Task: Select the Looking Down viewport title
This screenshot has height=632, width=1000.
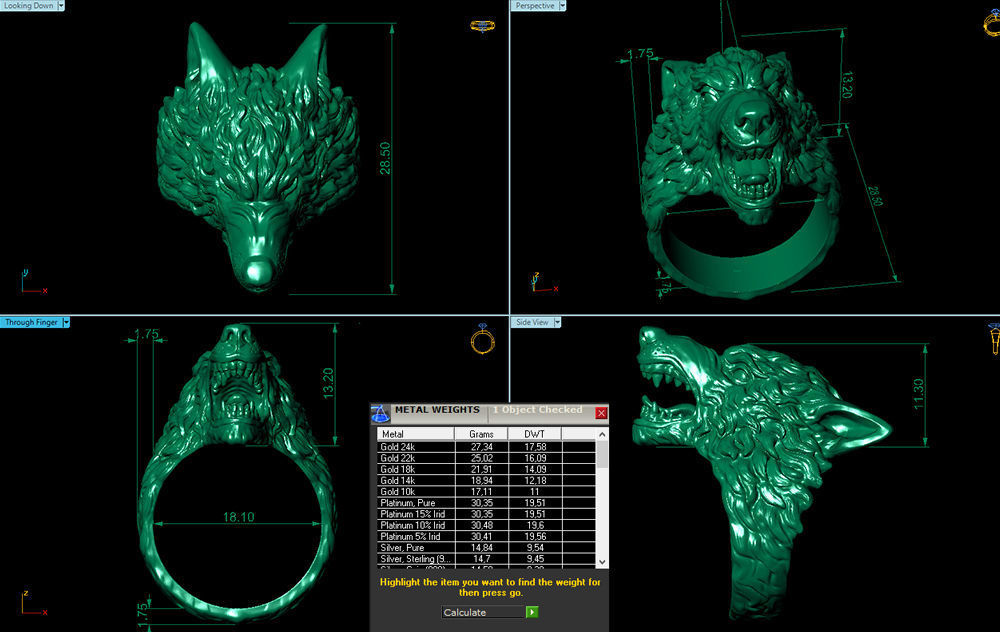Action: [29, 5]
